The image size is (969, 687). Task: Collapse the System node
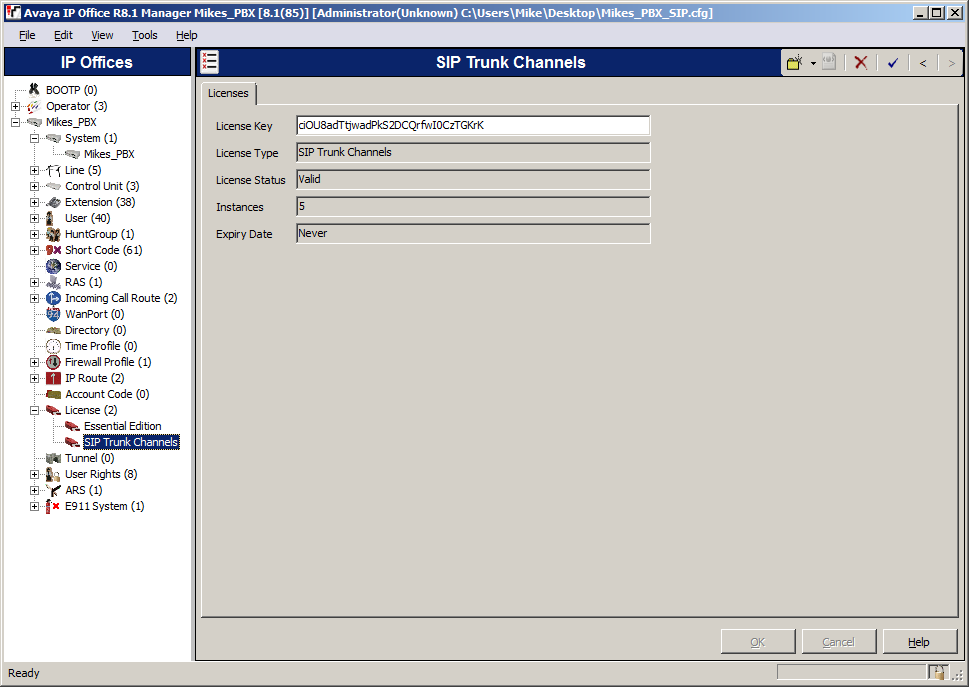click(35, 138)
